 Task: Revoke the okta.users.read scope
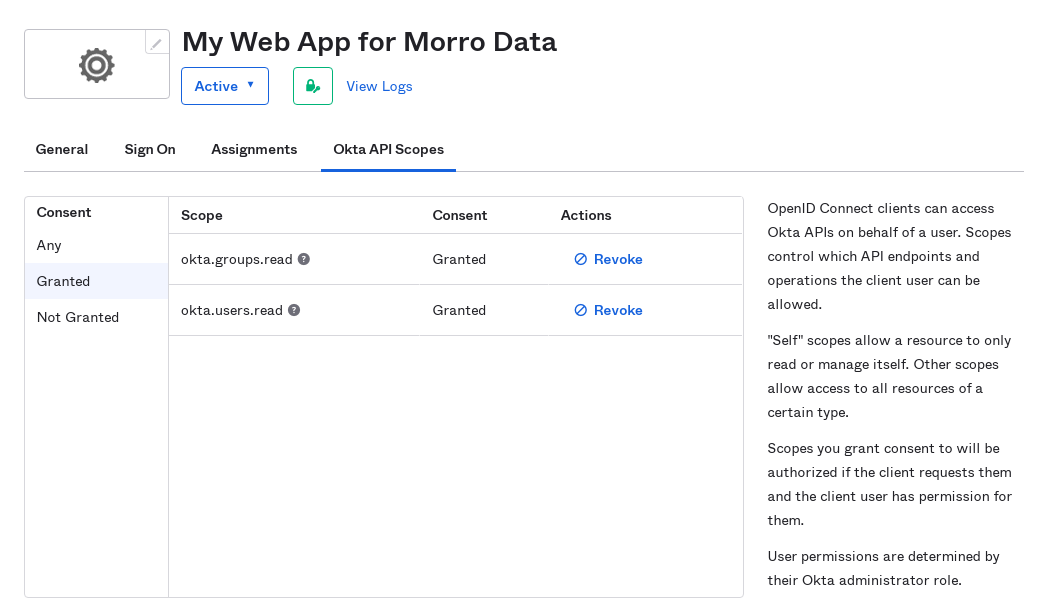[608, 310]
